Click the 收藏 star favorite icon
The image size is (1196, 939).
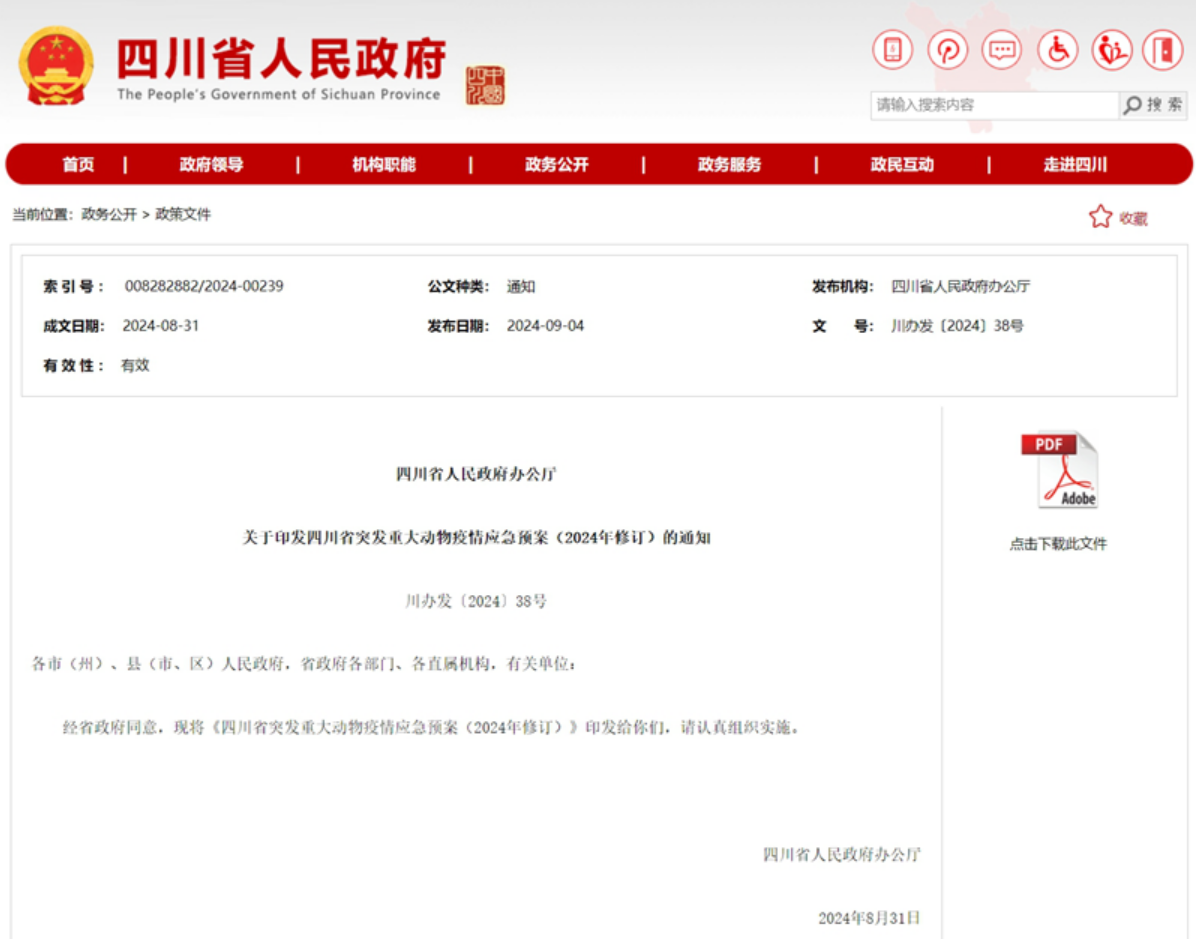(1101, 215)
